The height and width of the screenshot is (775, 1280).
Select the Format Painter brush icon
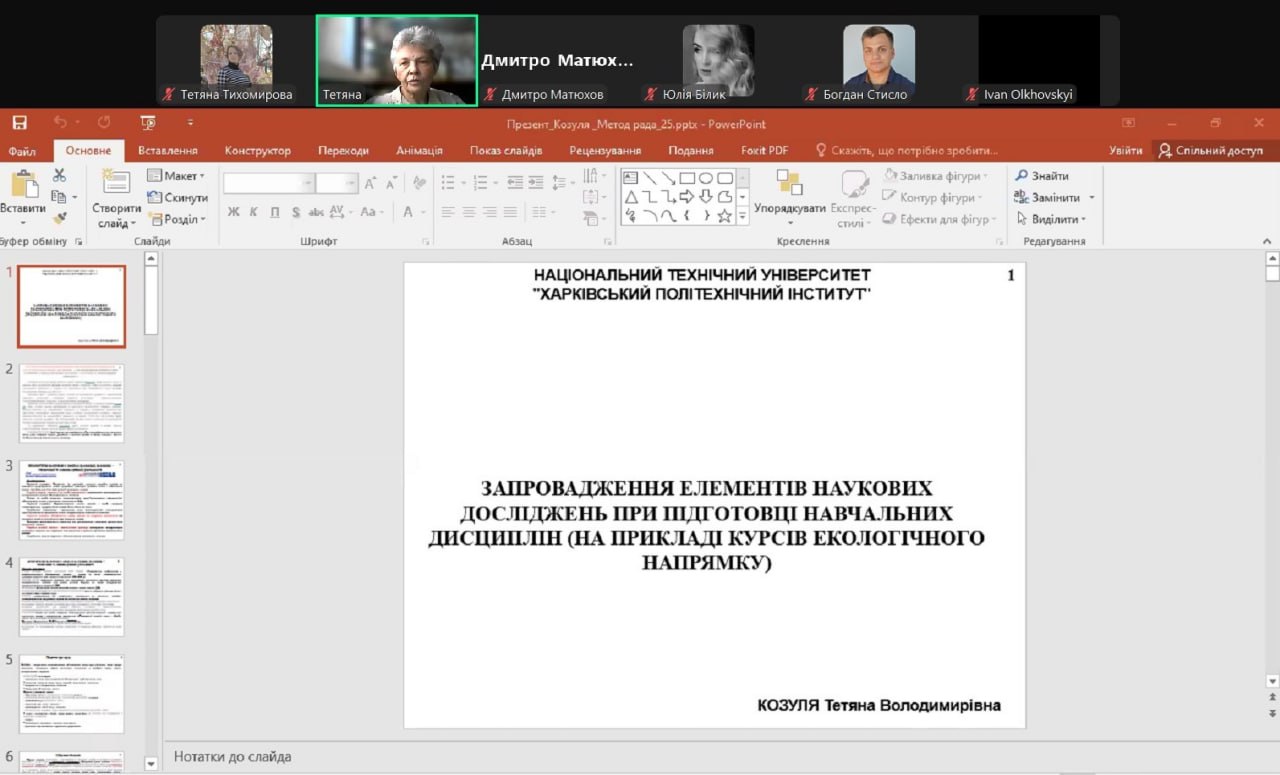[x=59, y=218]
